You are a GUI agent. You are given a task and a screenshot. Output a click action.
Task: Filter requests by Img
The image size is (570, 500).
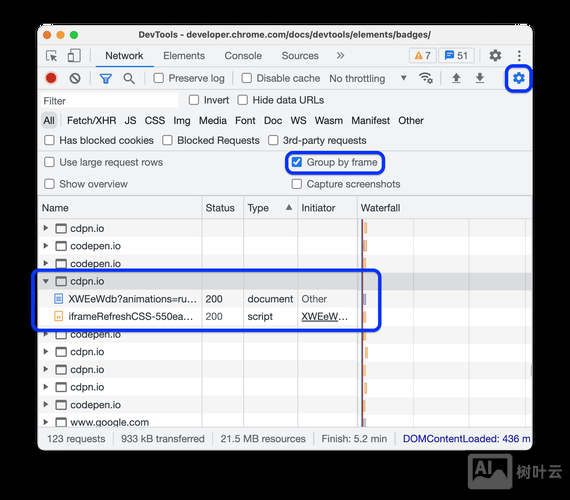click(x=182, y=120)
